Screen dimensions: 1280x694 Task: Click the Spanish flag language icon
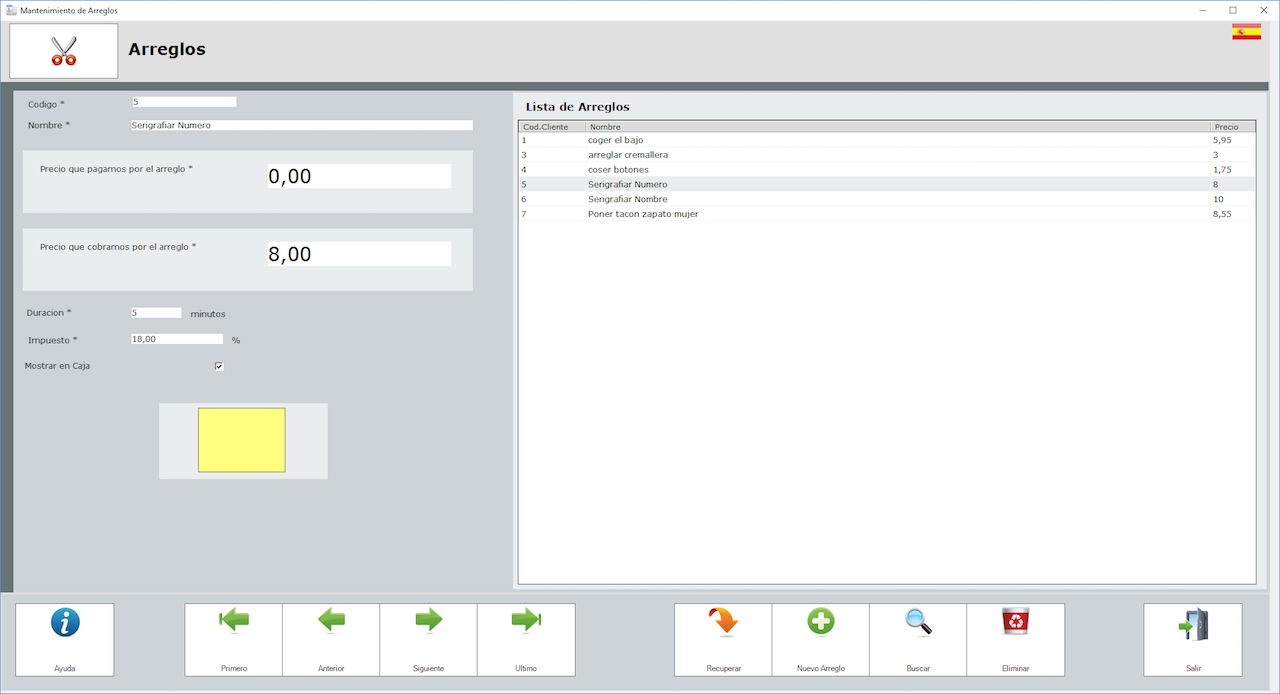[1246, 32]
